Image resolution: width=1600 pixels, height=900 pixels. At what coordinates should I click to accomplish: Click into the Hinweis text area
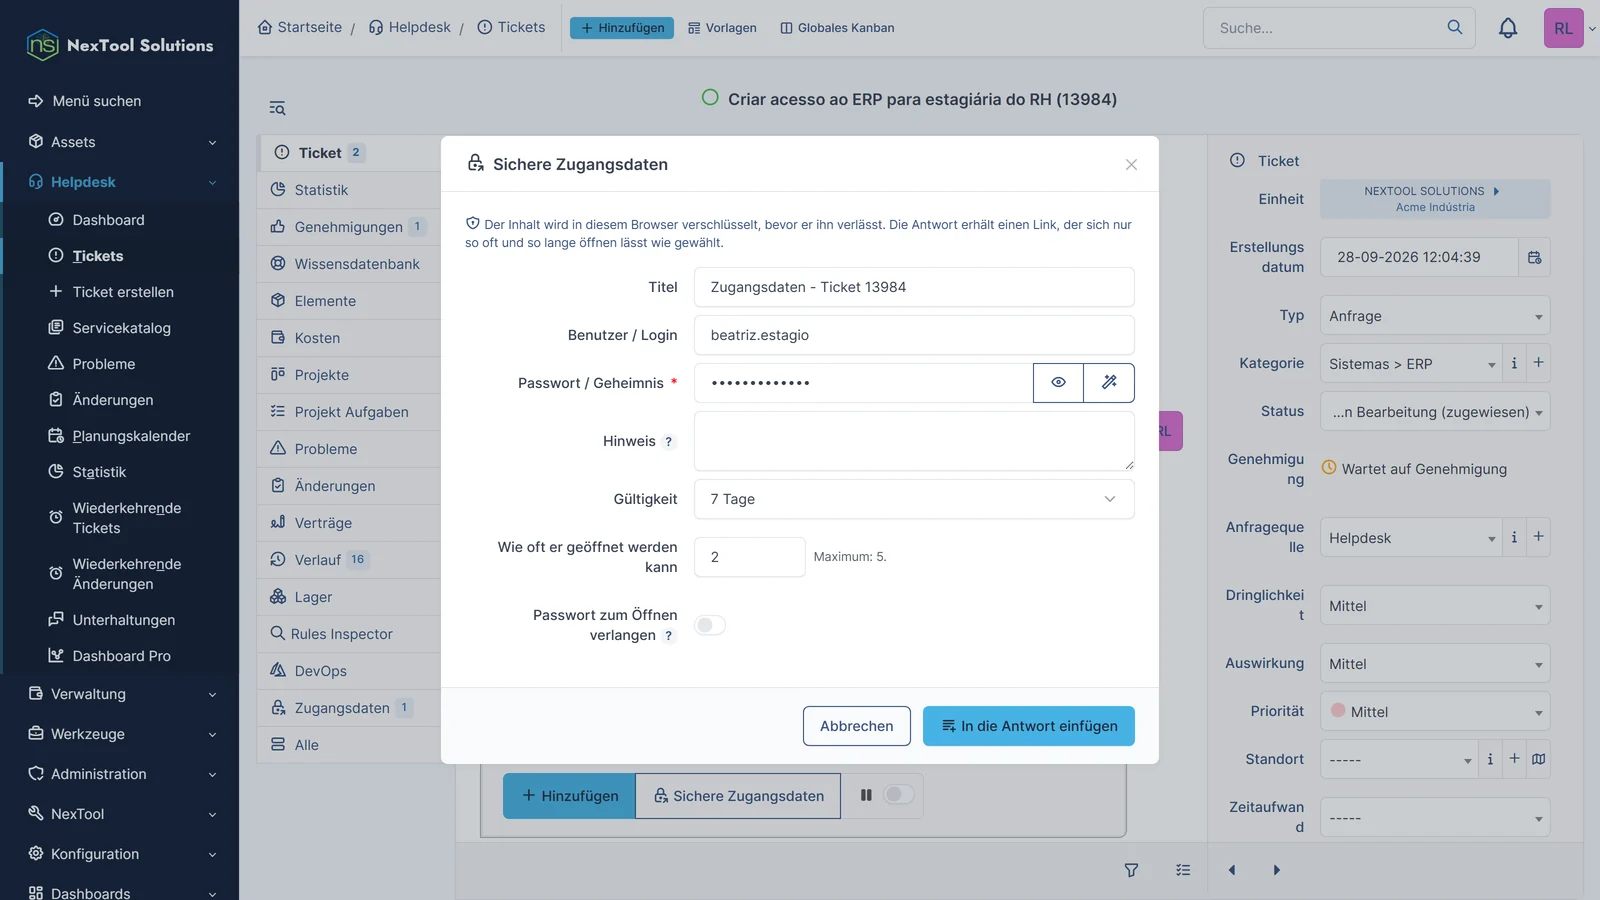914,441
